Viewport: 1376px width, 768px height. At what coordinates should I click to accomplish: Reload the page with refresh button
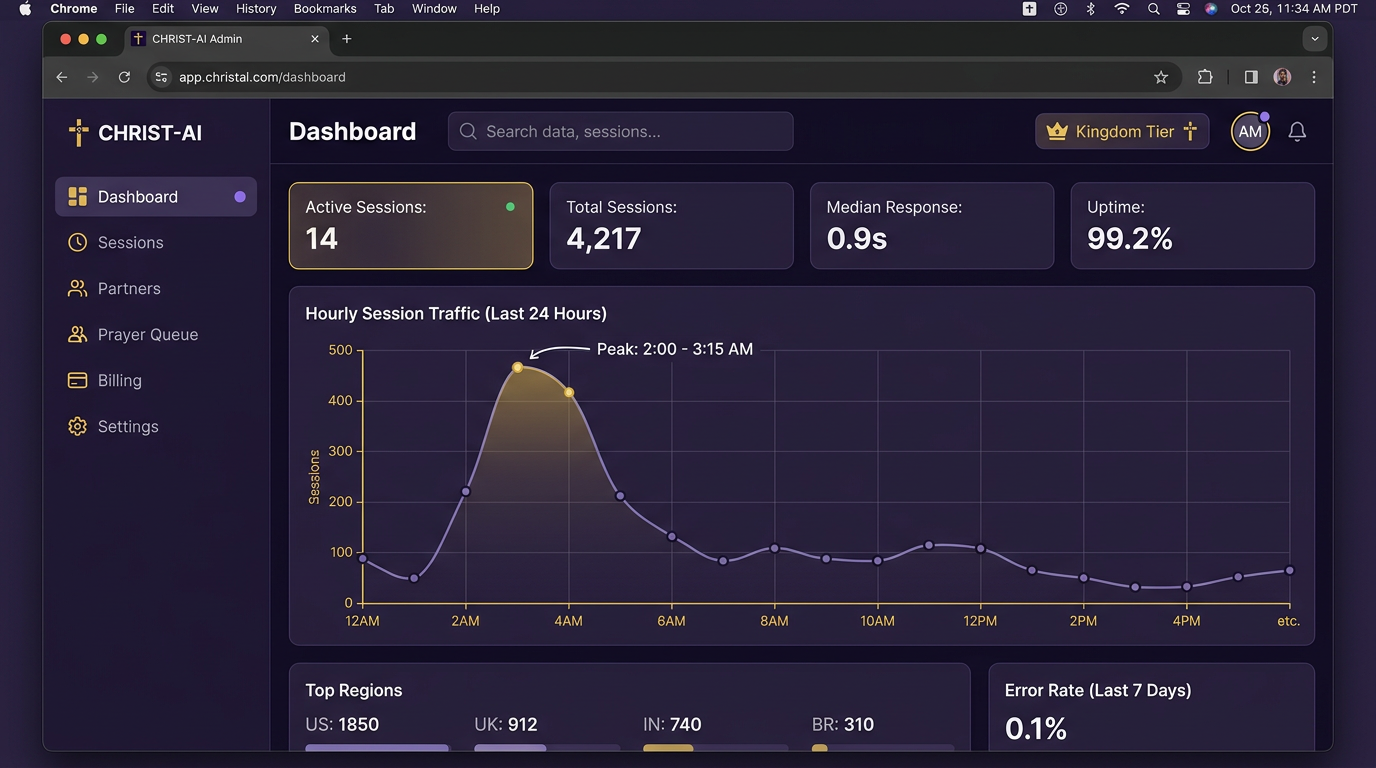click(124, 77)
